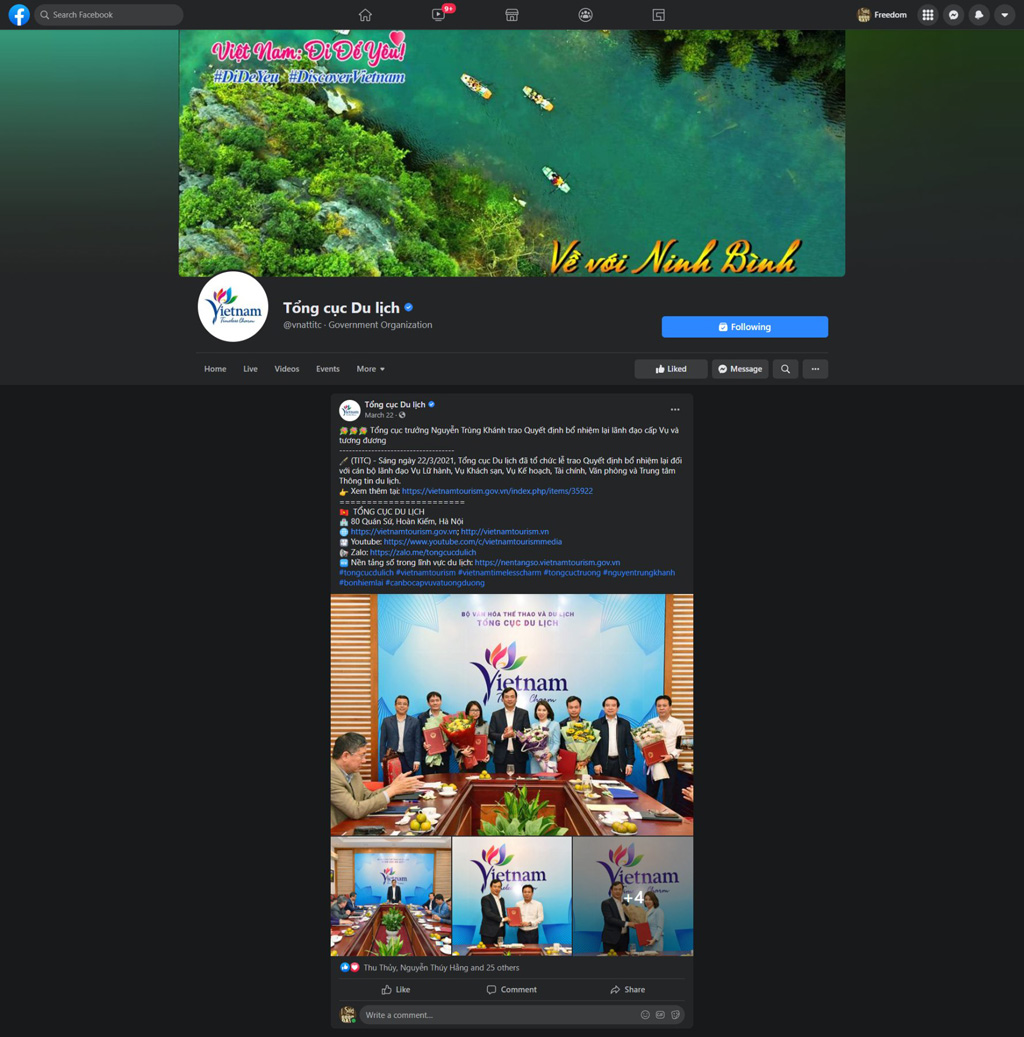Switch to the Events tab
This screenshot has height=1037, width=1024.
[327, 369]
